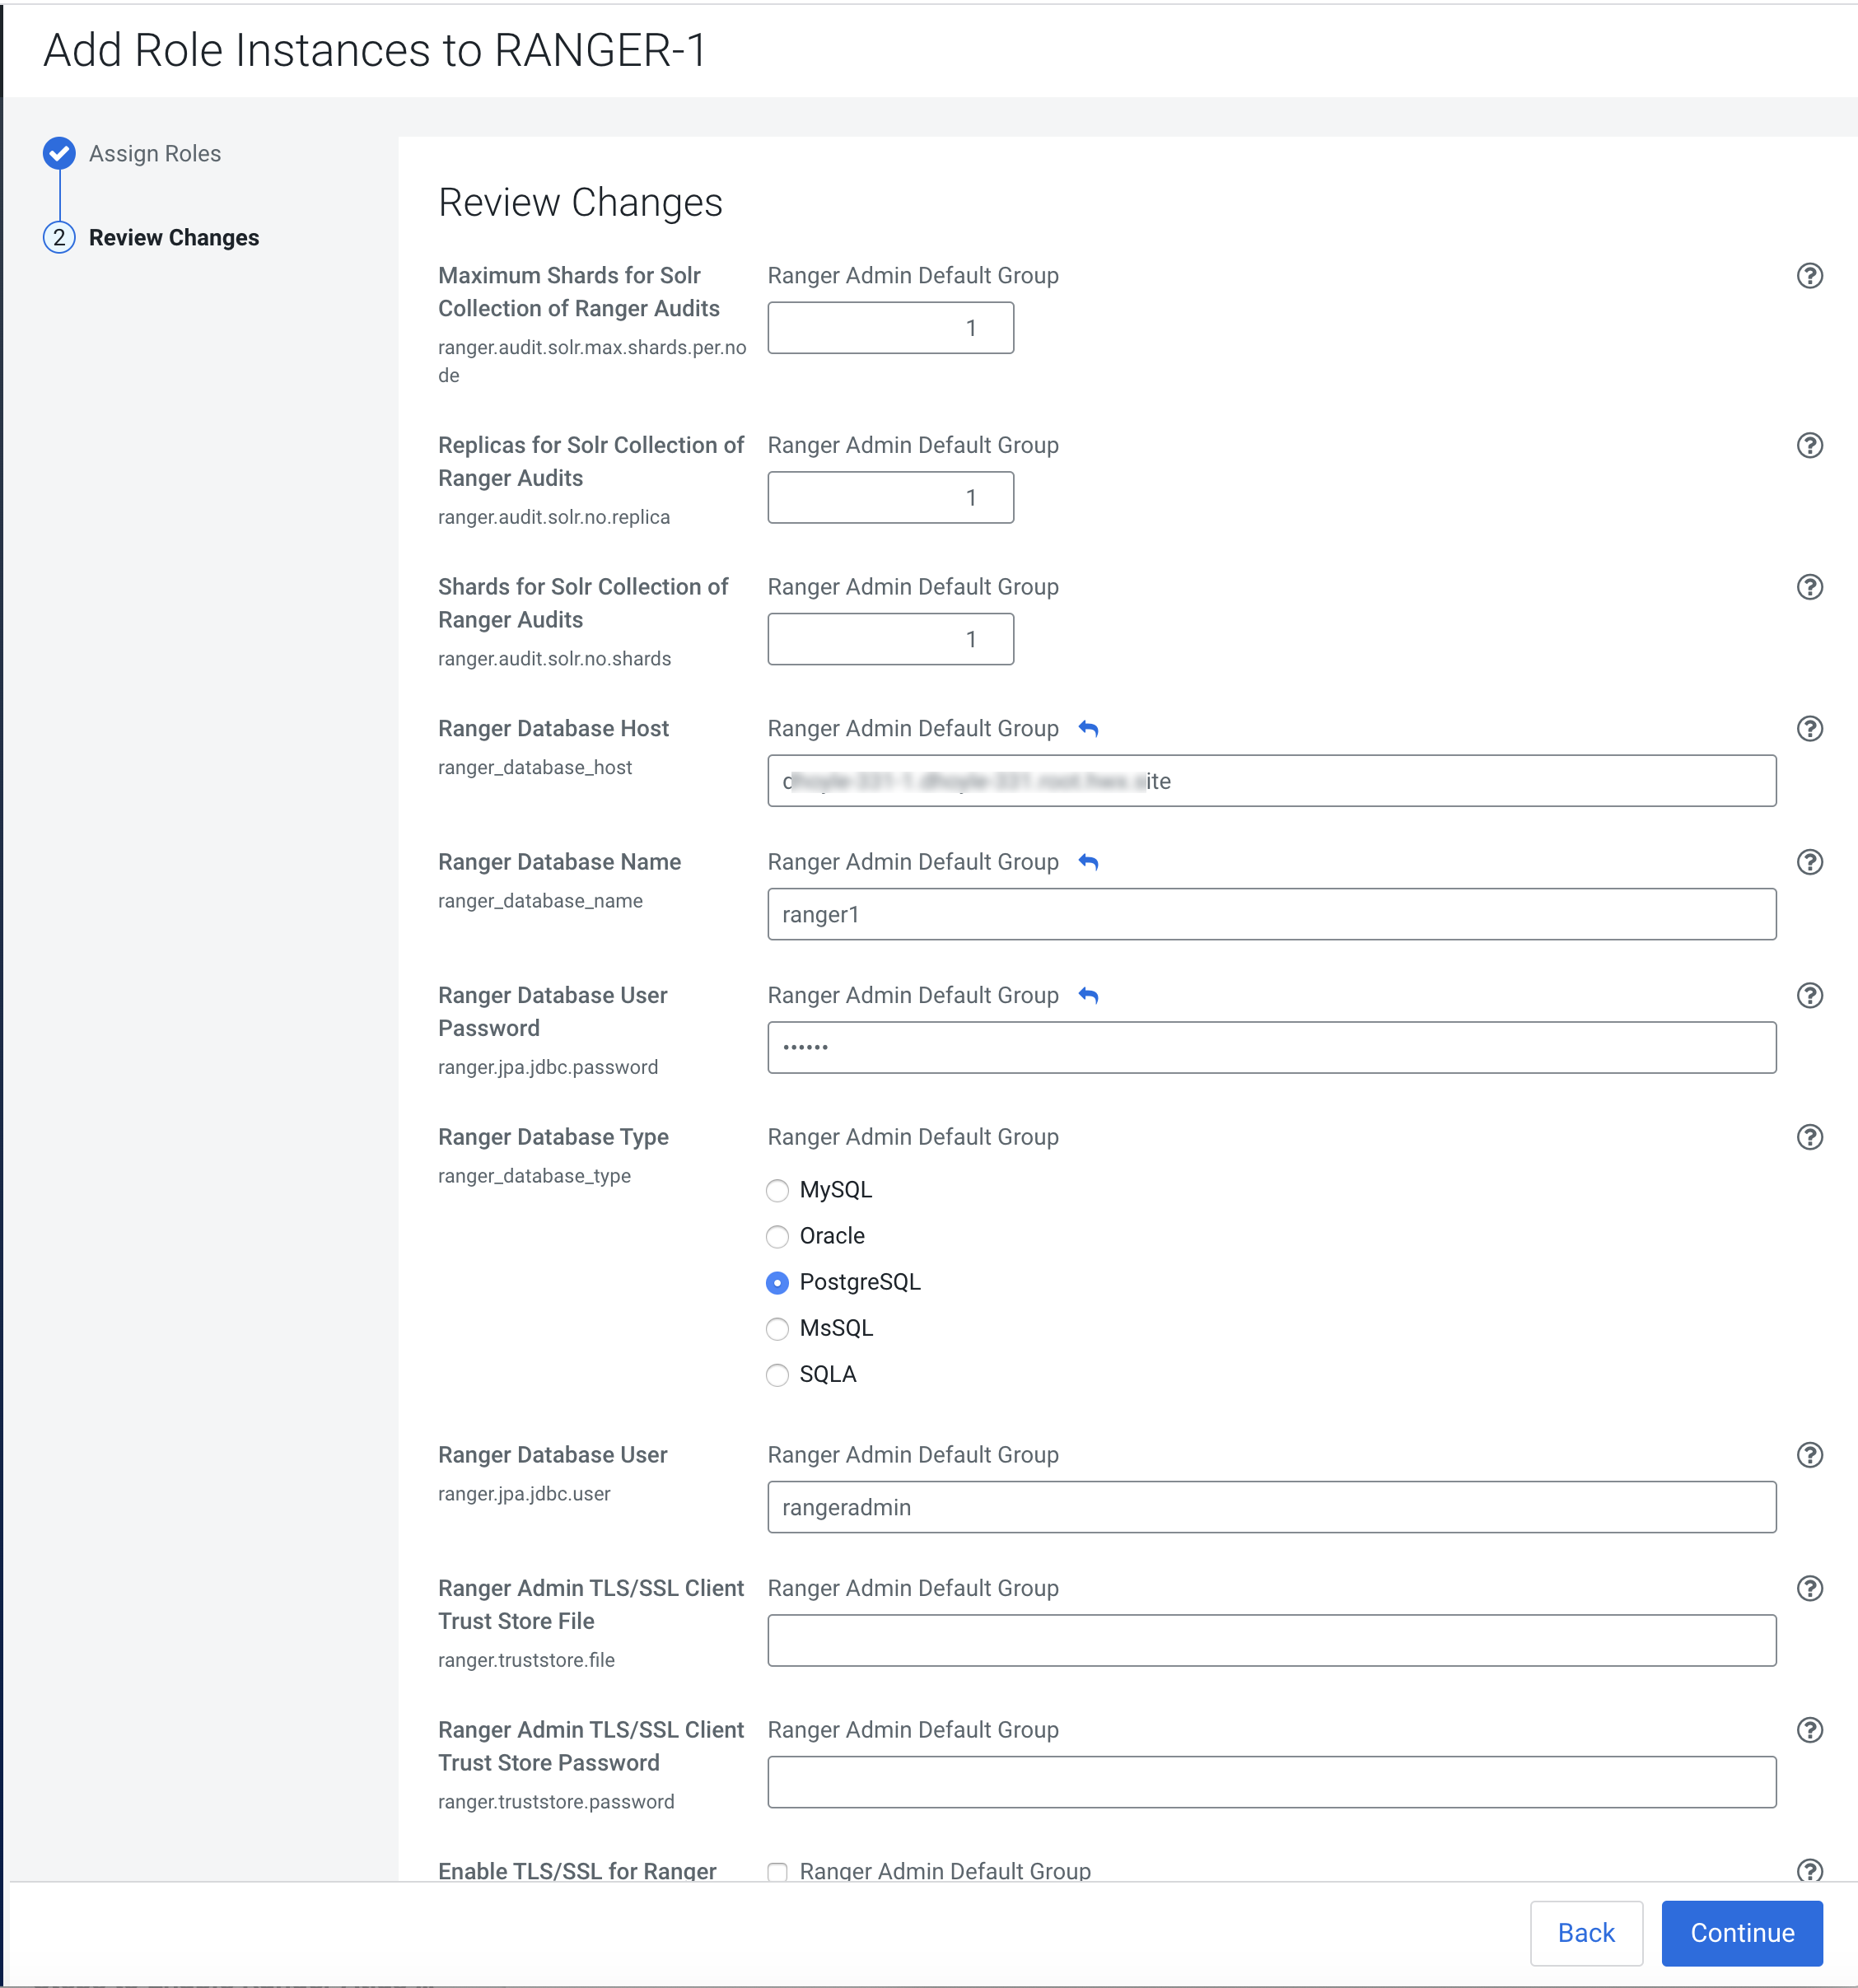Image resolution: width=1858 pixels, height=1988 pixels.
Task: Open help icon for Ranger Database Host
Action: point(1809,728)
